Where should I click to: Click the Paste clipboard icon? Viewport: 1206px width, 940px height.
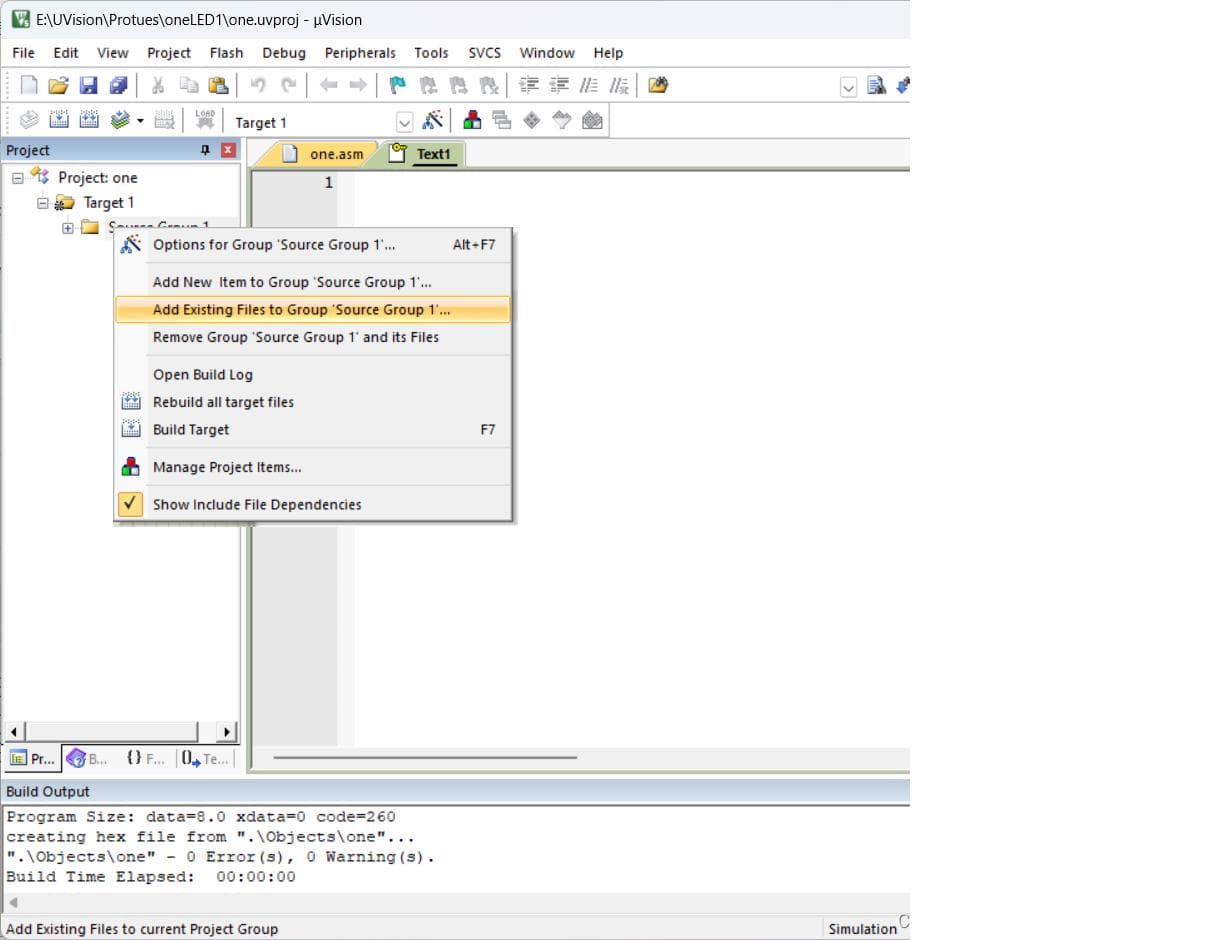(218, 86)
